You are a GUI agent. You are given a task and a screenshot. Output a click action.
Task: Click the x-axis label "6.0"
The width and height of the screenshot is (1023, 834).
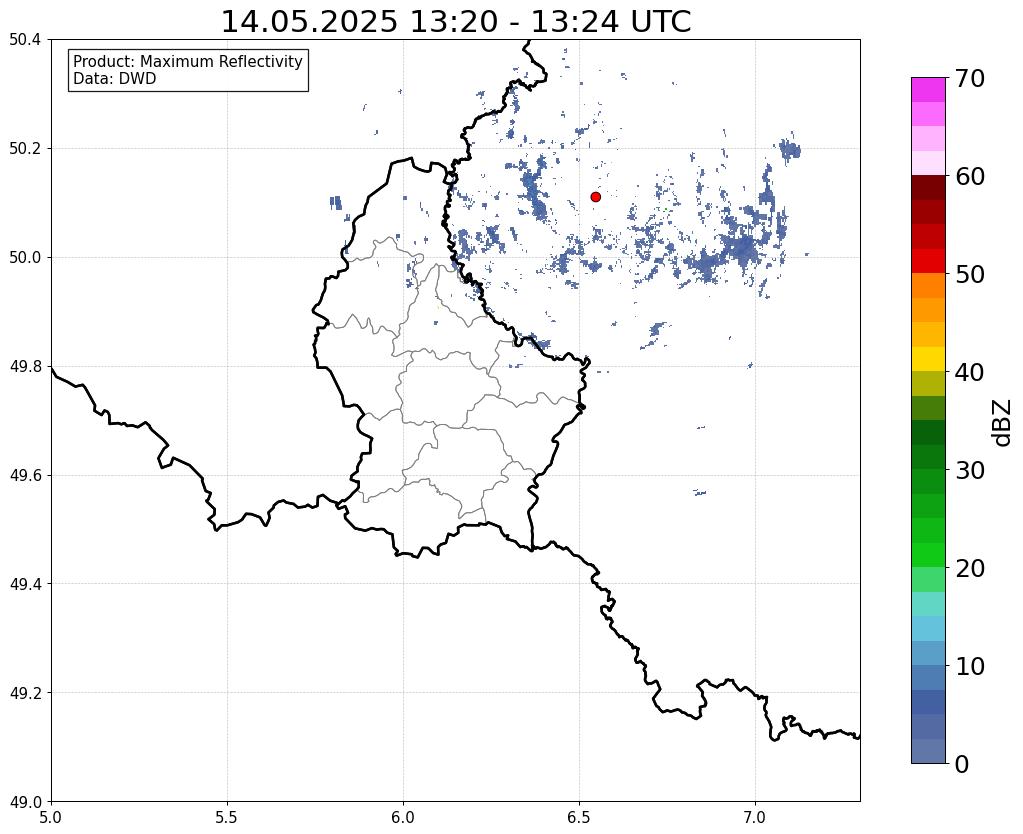point(403,818)
